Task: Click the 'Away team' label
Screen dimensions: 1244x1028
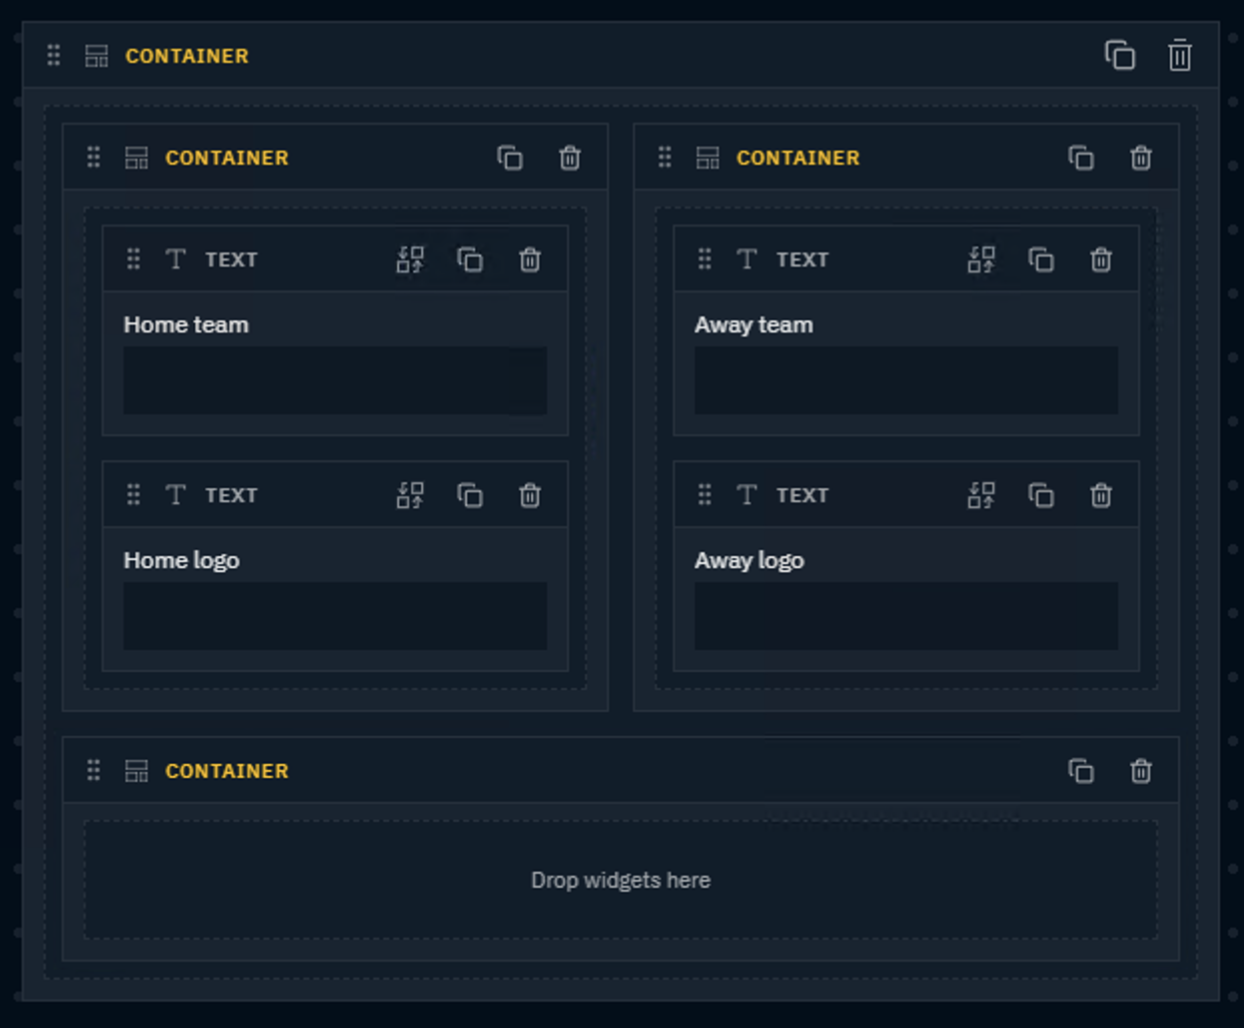Action: 754,324
